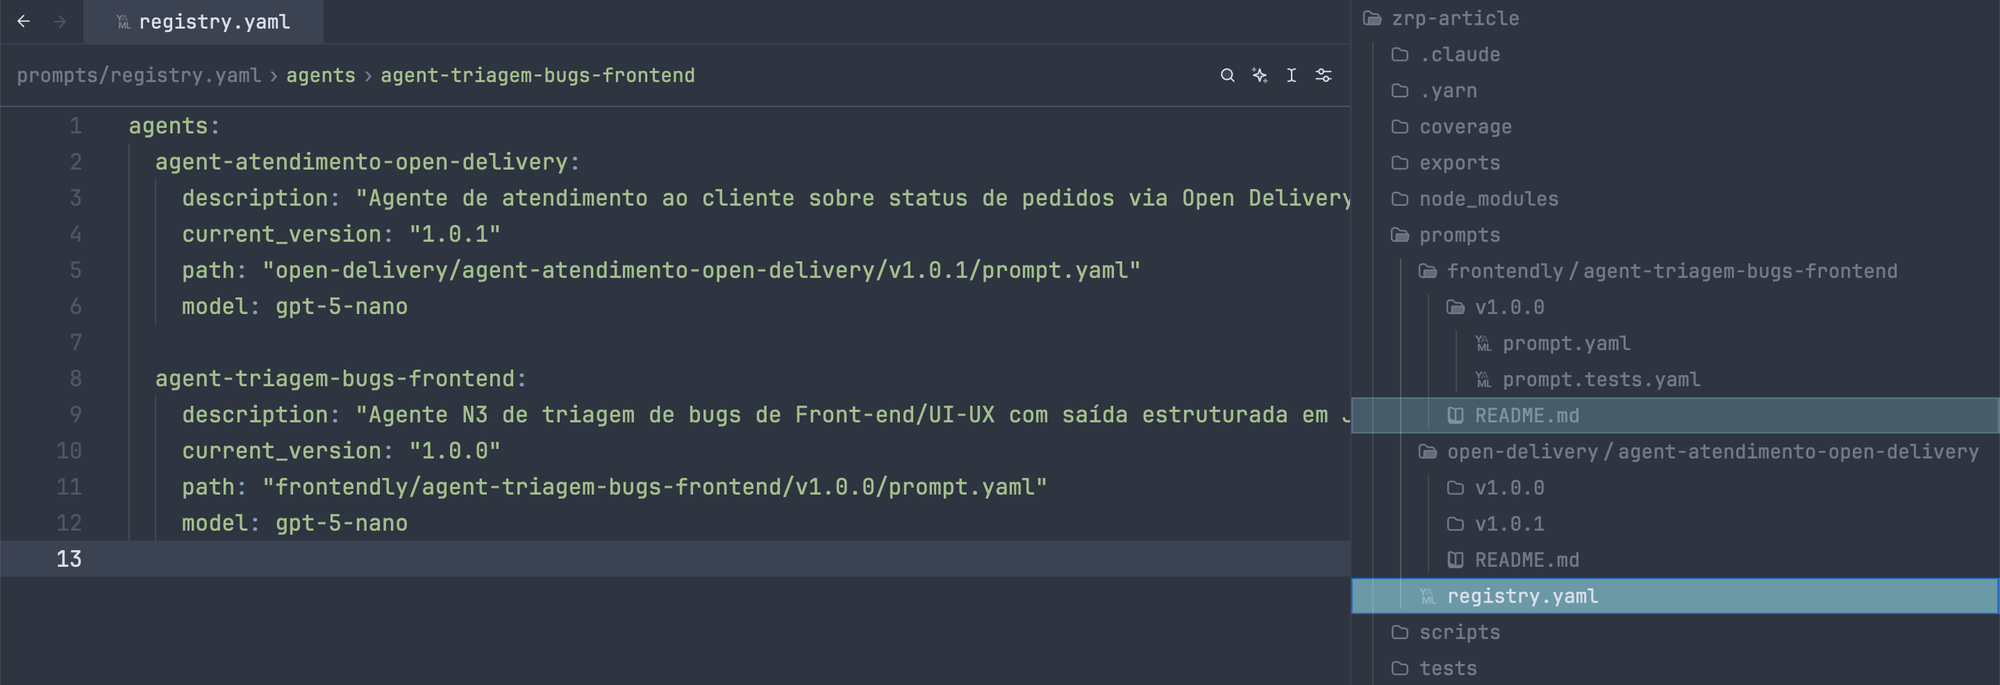The image size is (2000, 685).
Task: Switch to the registry.yaml editor tab
Action: 204,22
